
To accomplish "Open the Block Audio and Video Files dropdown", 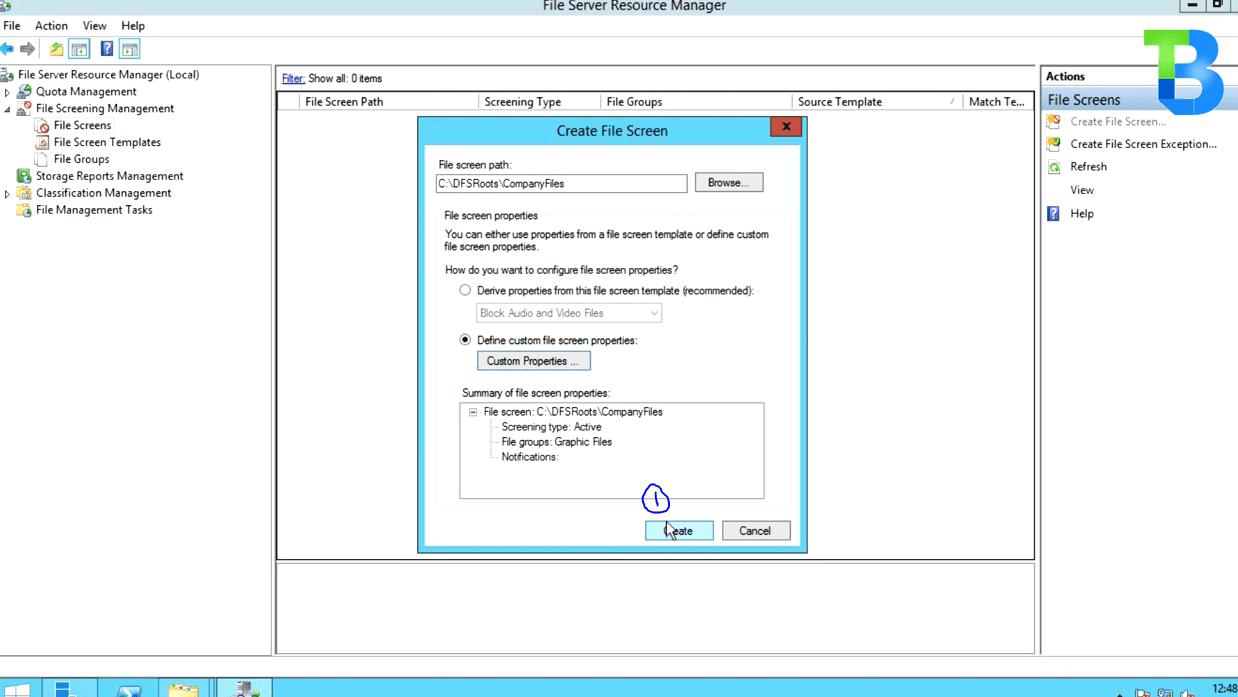I will (x=656, y=312).
